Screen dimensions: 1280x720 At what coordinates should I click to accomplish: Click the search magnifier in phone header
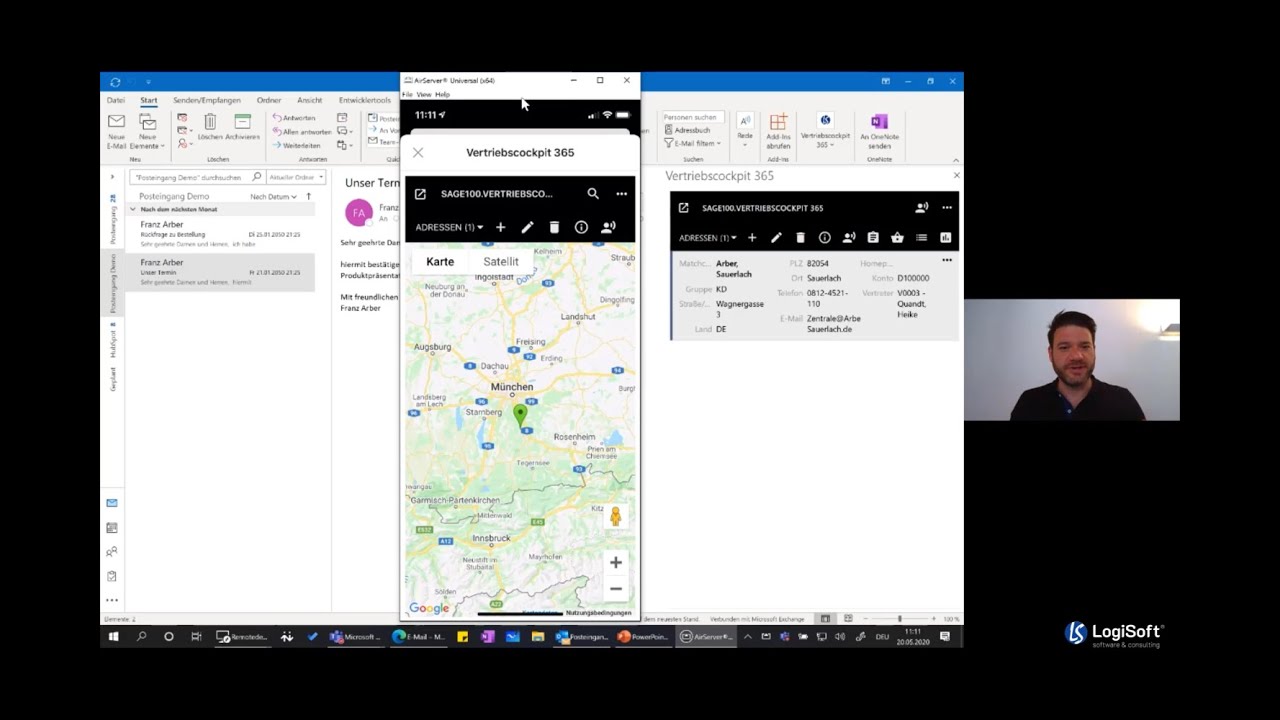pyautogui.click(x=593, y=194)
